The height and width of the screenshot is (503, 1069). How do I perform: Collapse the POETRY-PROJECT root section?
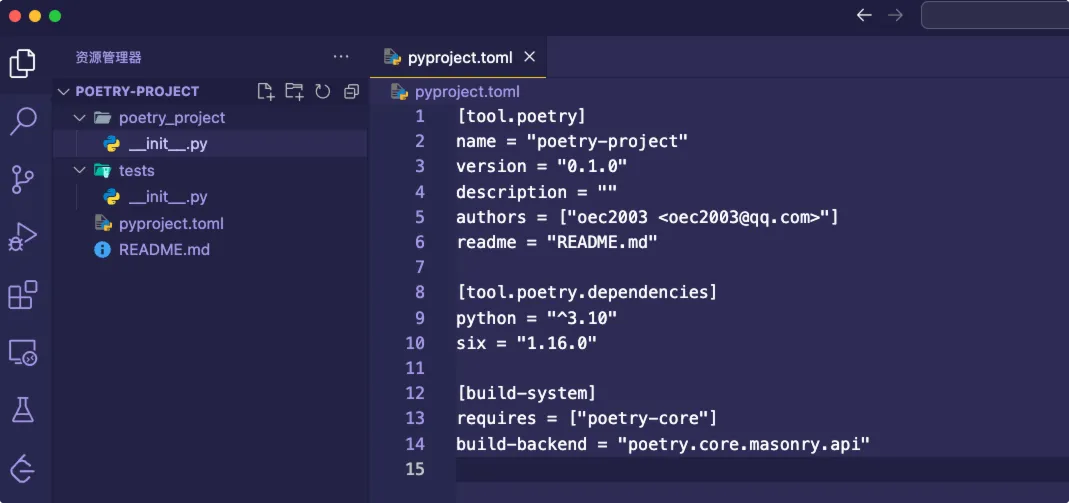65,91
